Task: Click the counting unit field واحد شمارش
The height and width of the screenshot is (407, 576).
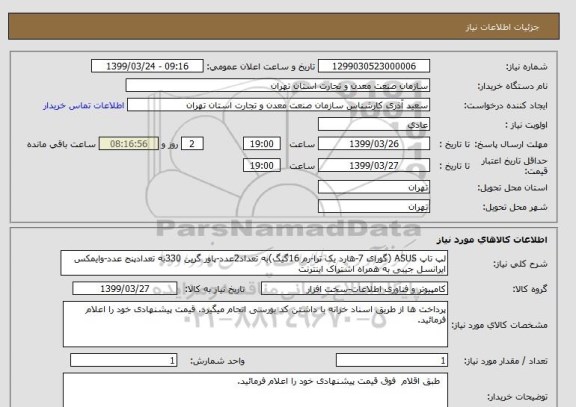Action: (123, 360)
